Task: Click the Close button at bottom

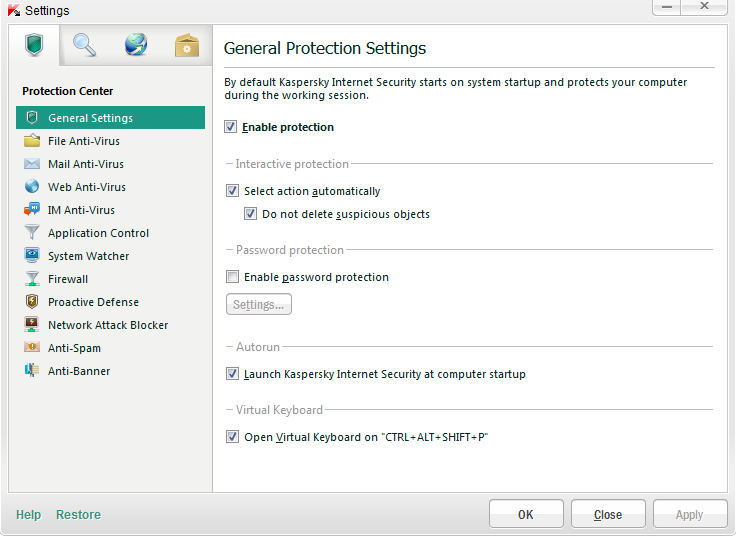Action: pyautogui.click(x=608, y=514)
